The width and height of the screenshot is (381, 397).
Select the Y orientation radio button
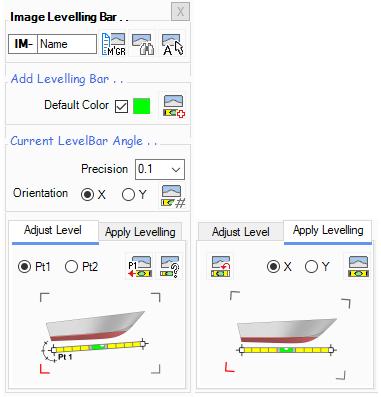coord(134,195)
